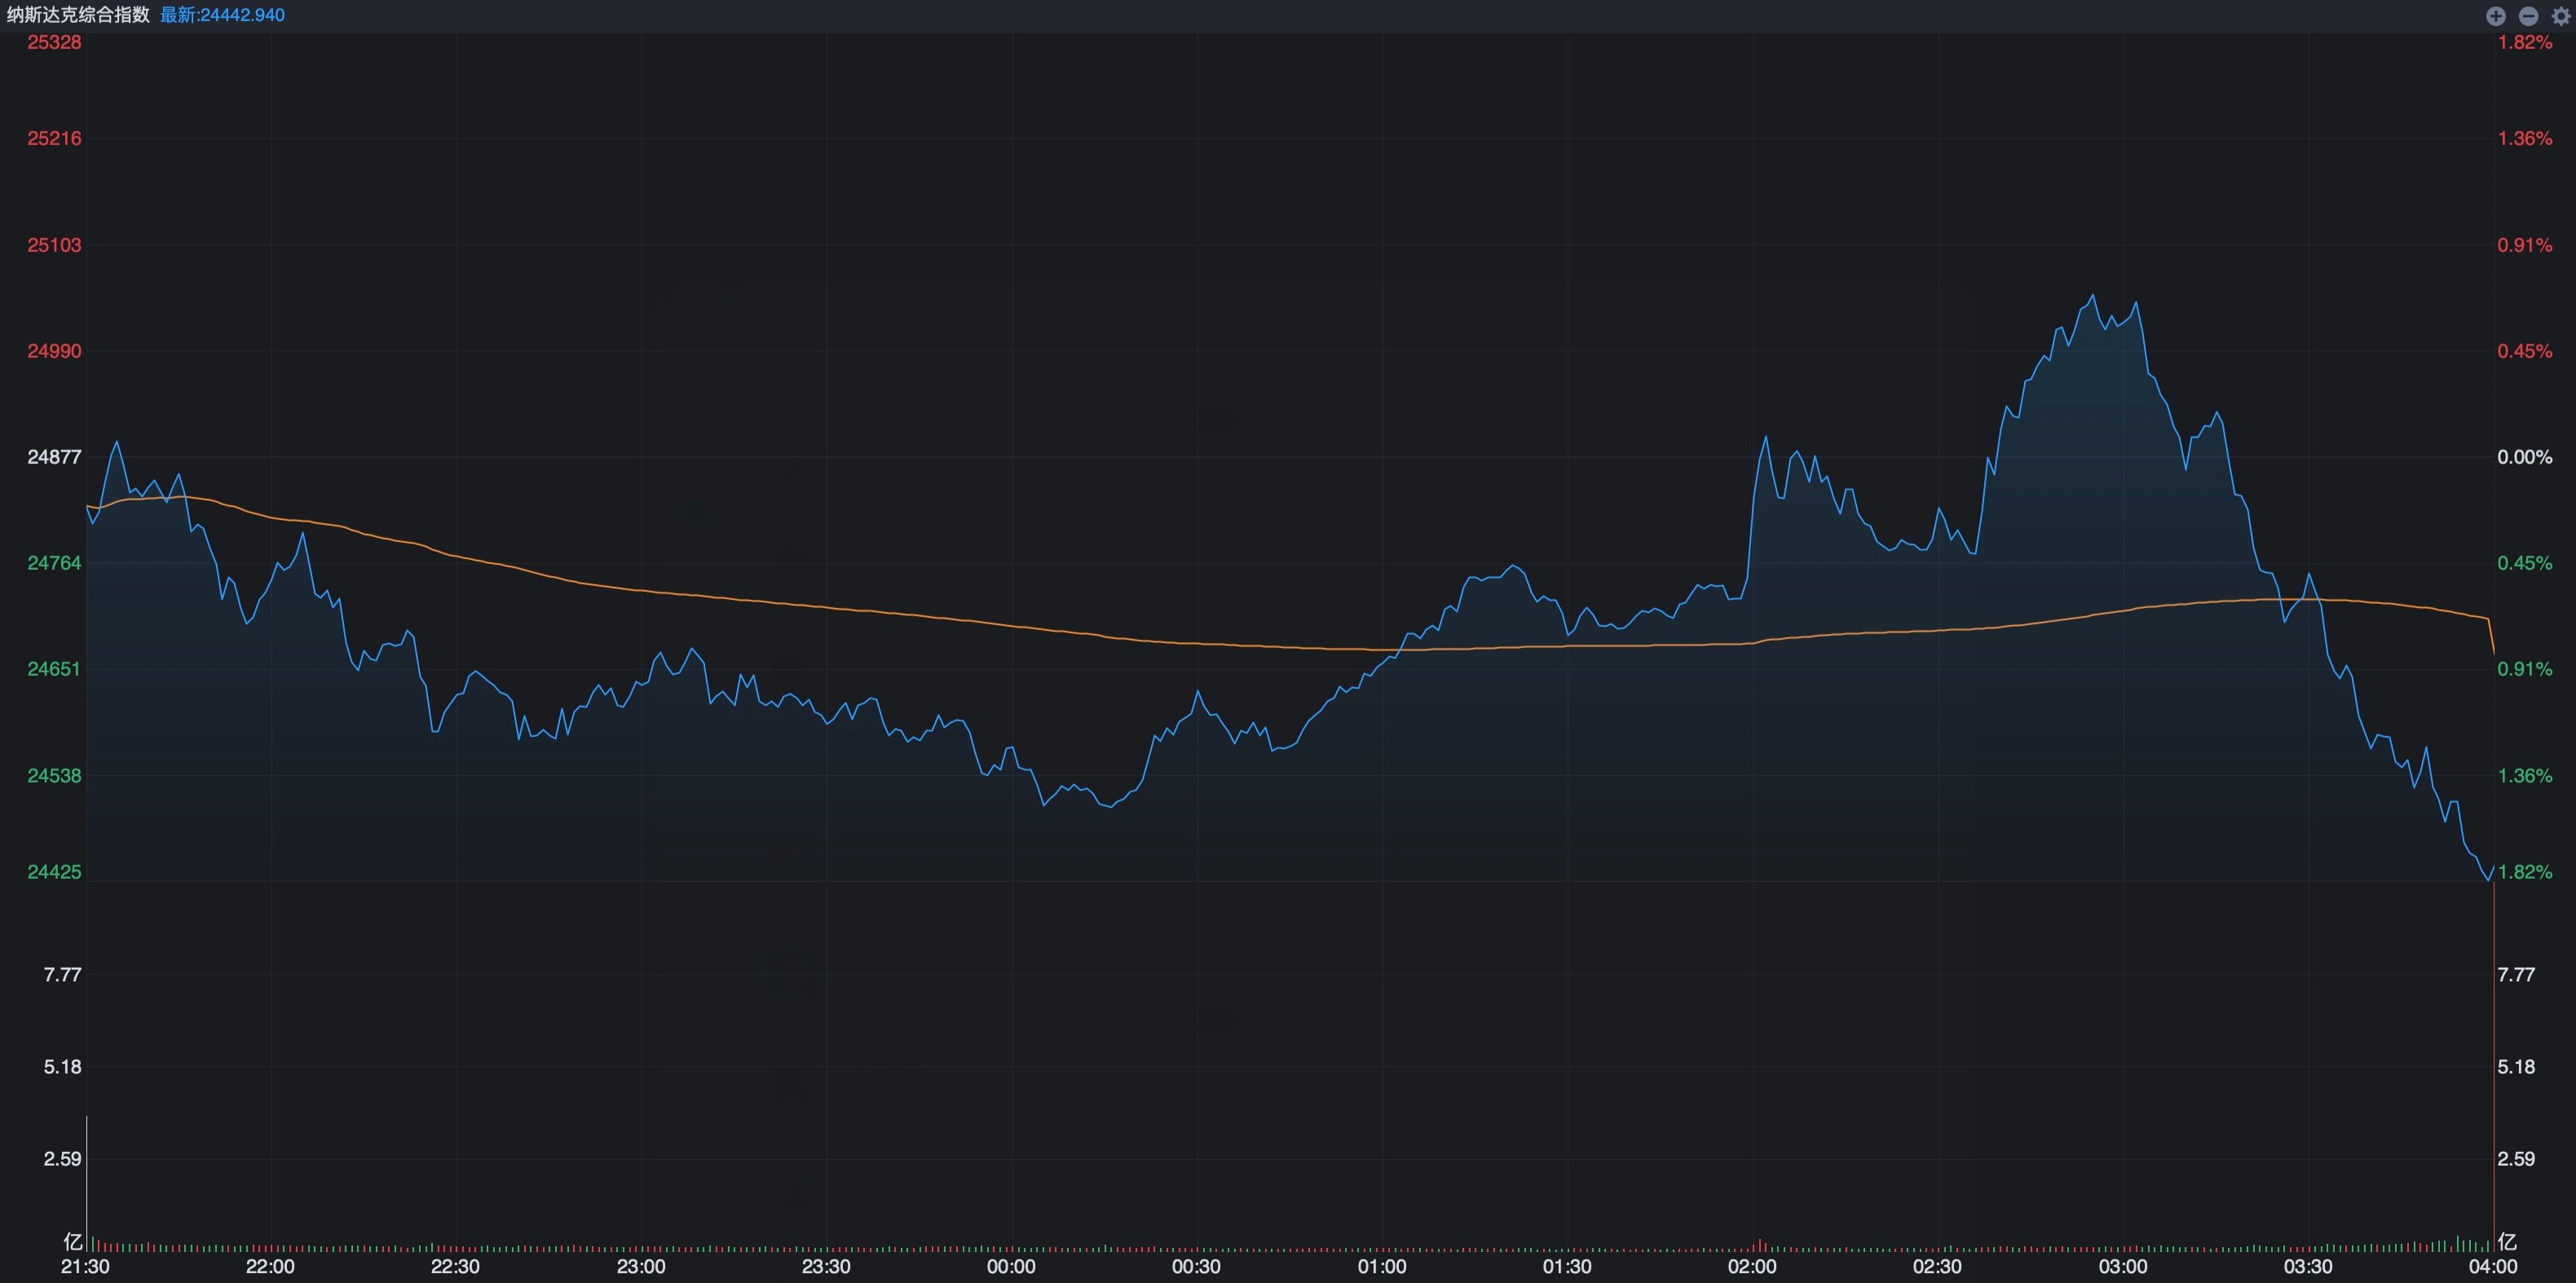Click 2.59 on the right volume axis
Image resolution: width=2576 pixels, height=1283 pixels.
tap(2516, 1159)
